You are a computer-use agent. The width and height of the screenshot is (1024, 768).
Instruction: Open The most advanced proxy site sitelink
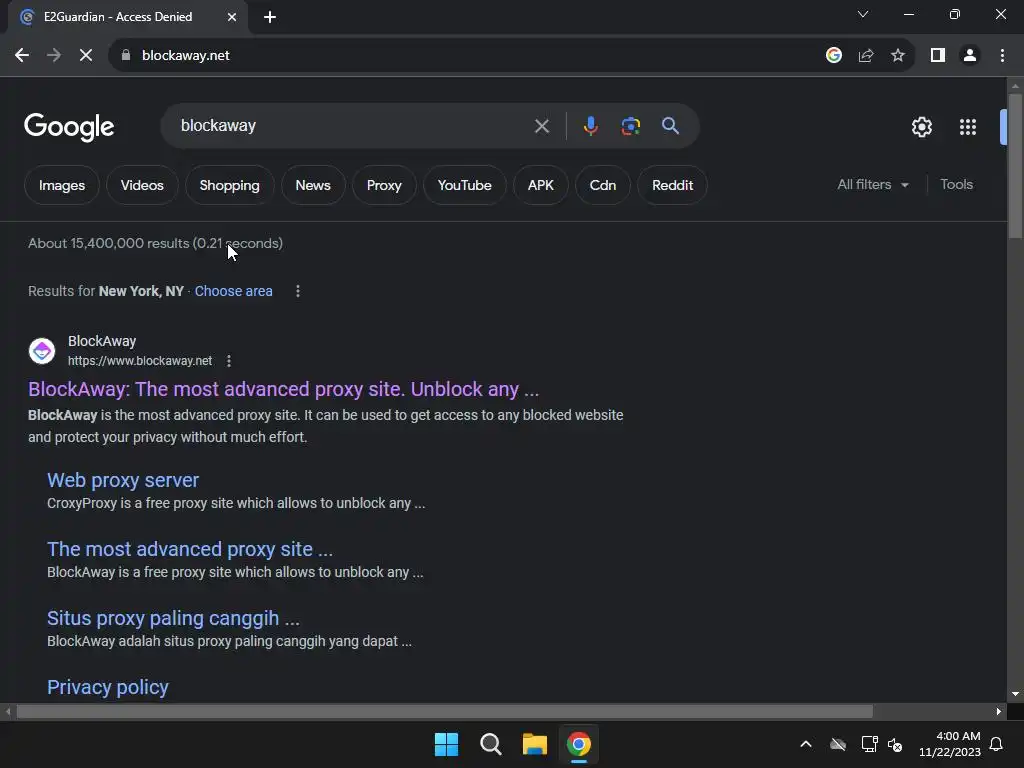tap(190, 549)
